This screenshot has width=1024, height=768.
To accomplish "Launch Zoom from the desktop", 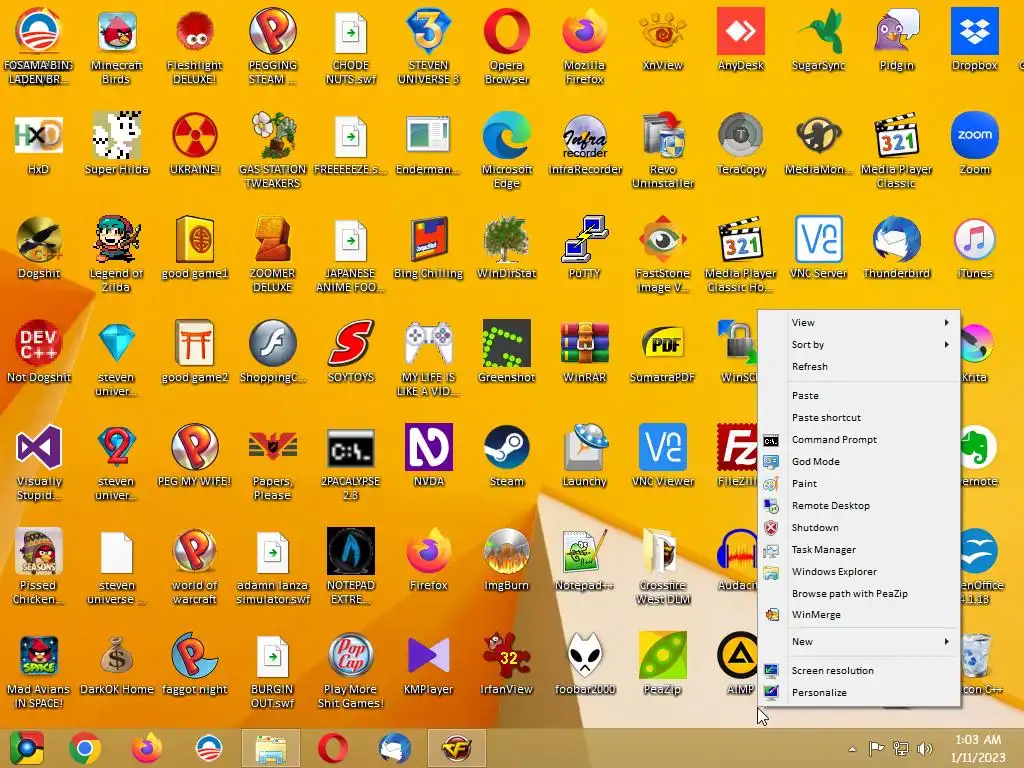I will tap(974, 144).
